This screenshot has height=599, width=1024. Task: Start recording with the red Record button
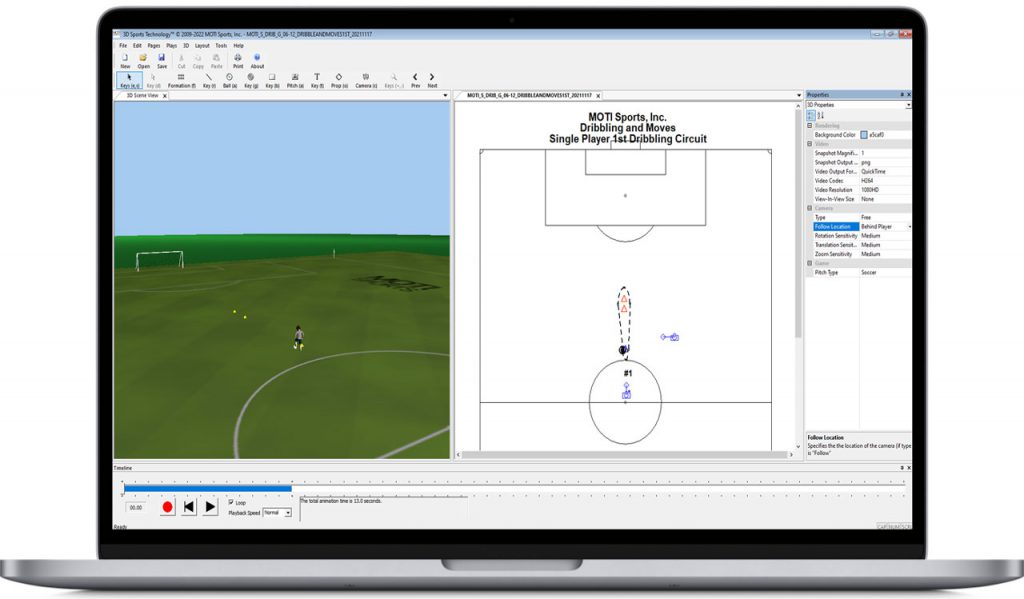[168, 507]
